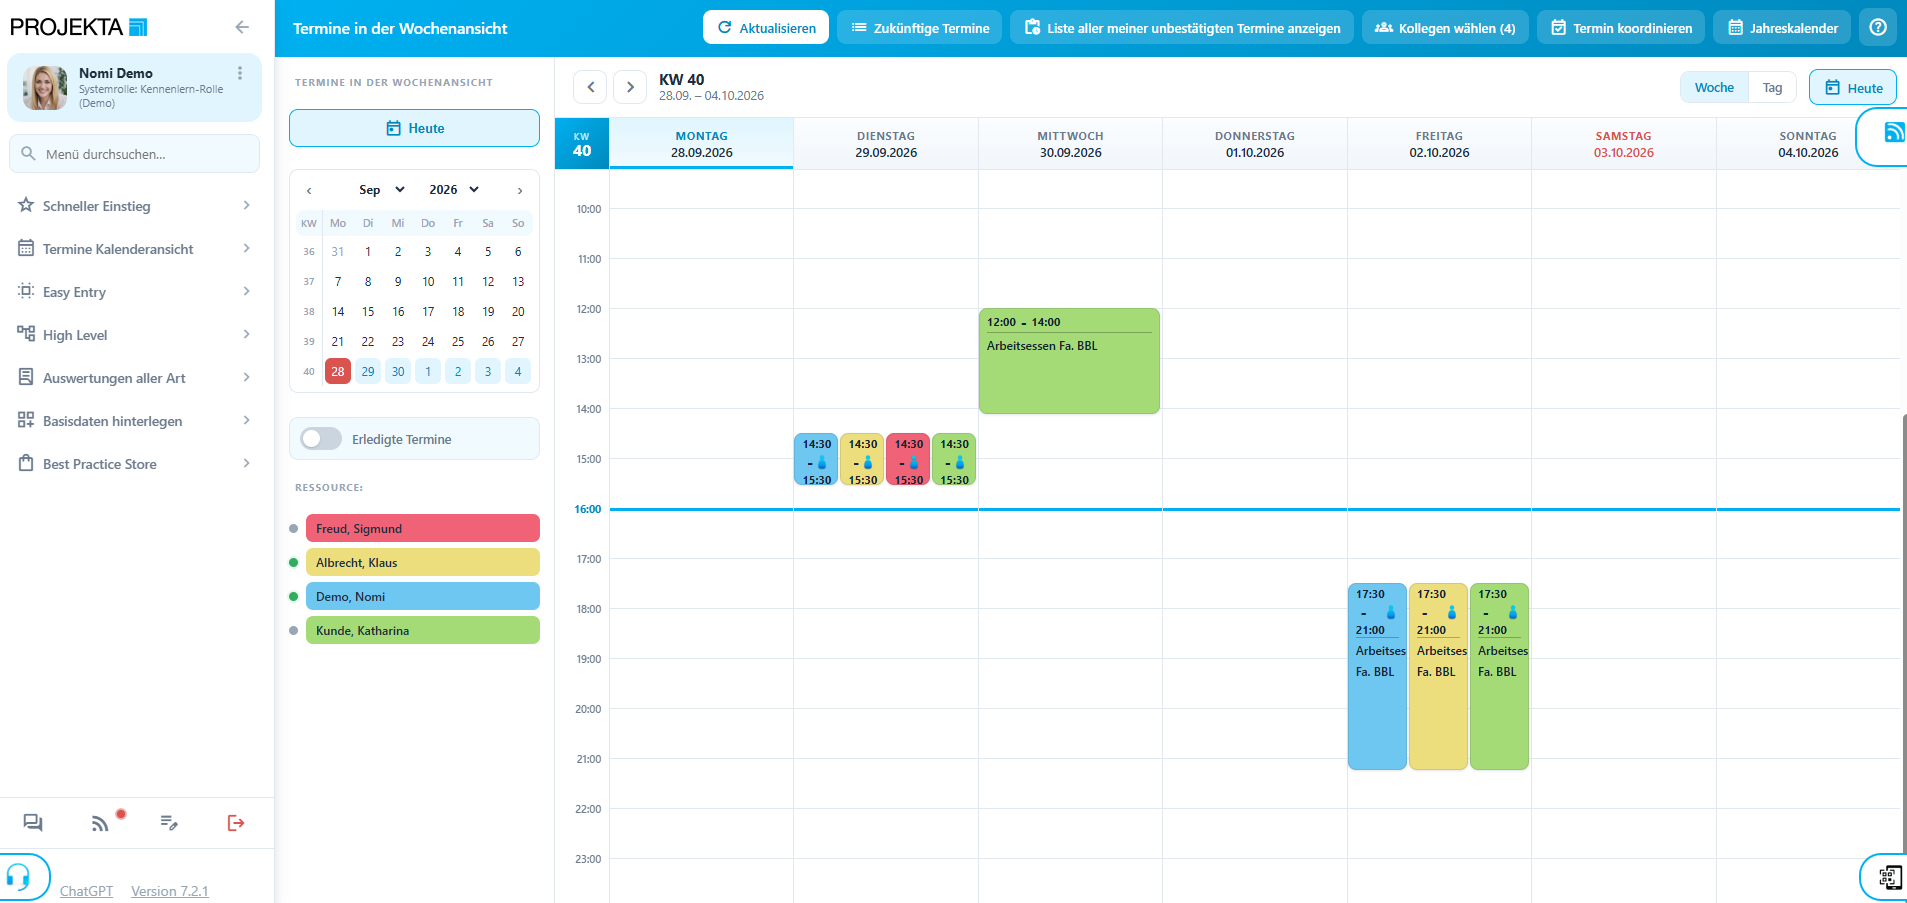1907x903 pixels.
Task: Open Zukünftige Termine list
Action: point(920,28)
